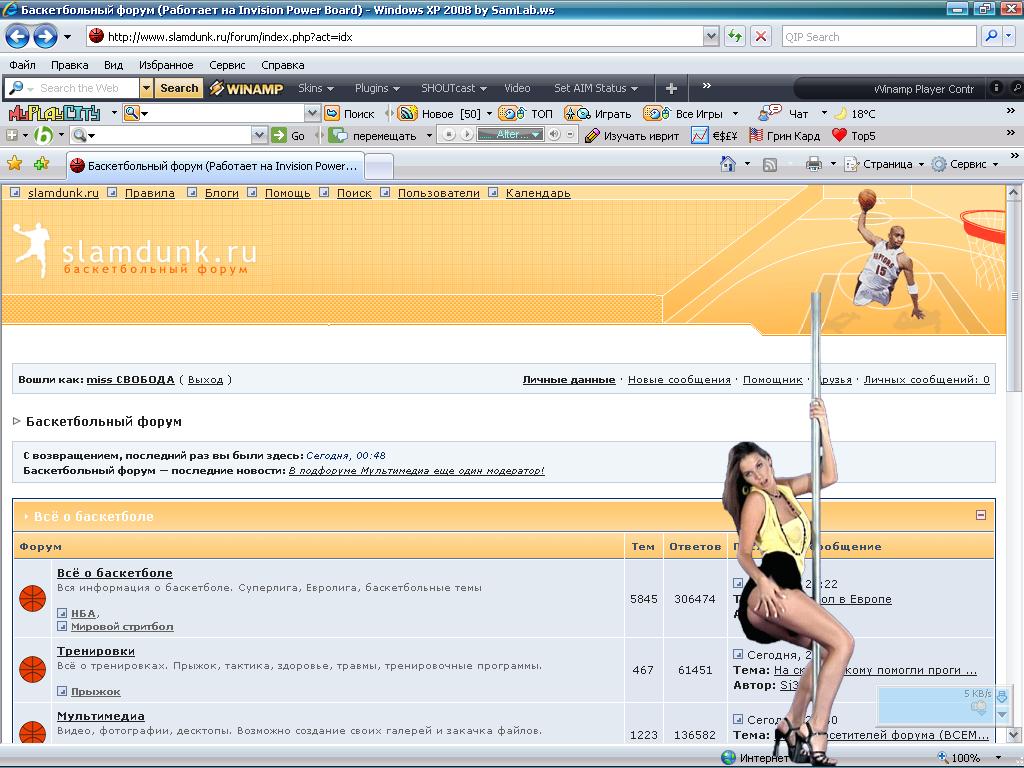Open Новые сообщения link
Screen dimensions: 1024x768
point(679,380)
